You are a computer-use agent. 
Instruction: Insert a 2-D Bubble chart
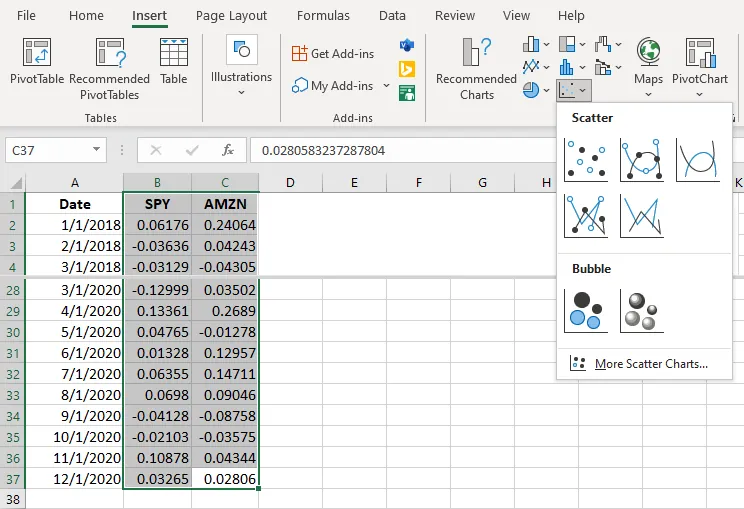click(x=586, y=310)
